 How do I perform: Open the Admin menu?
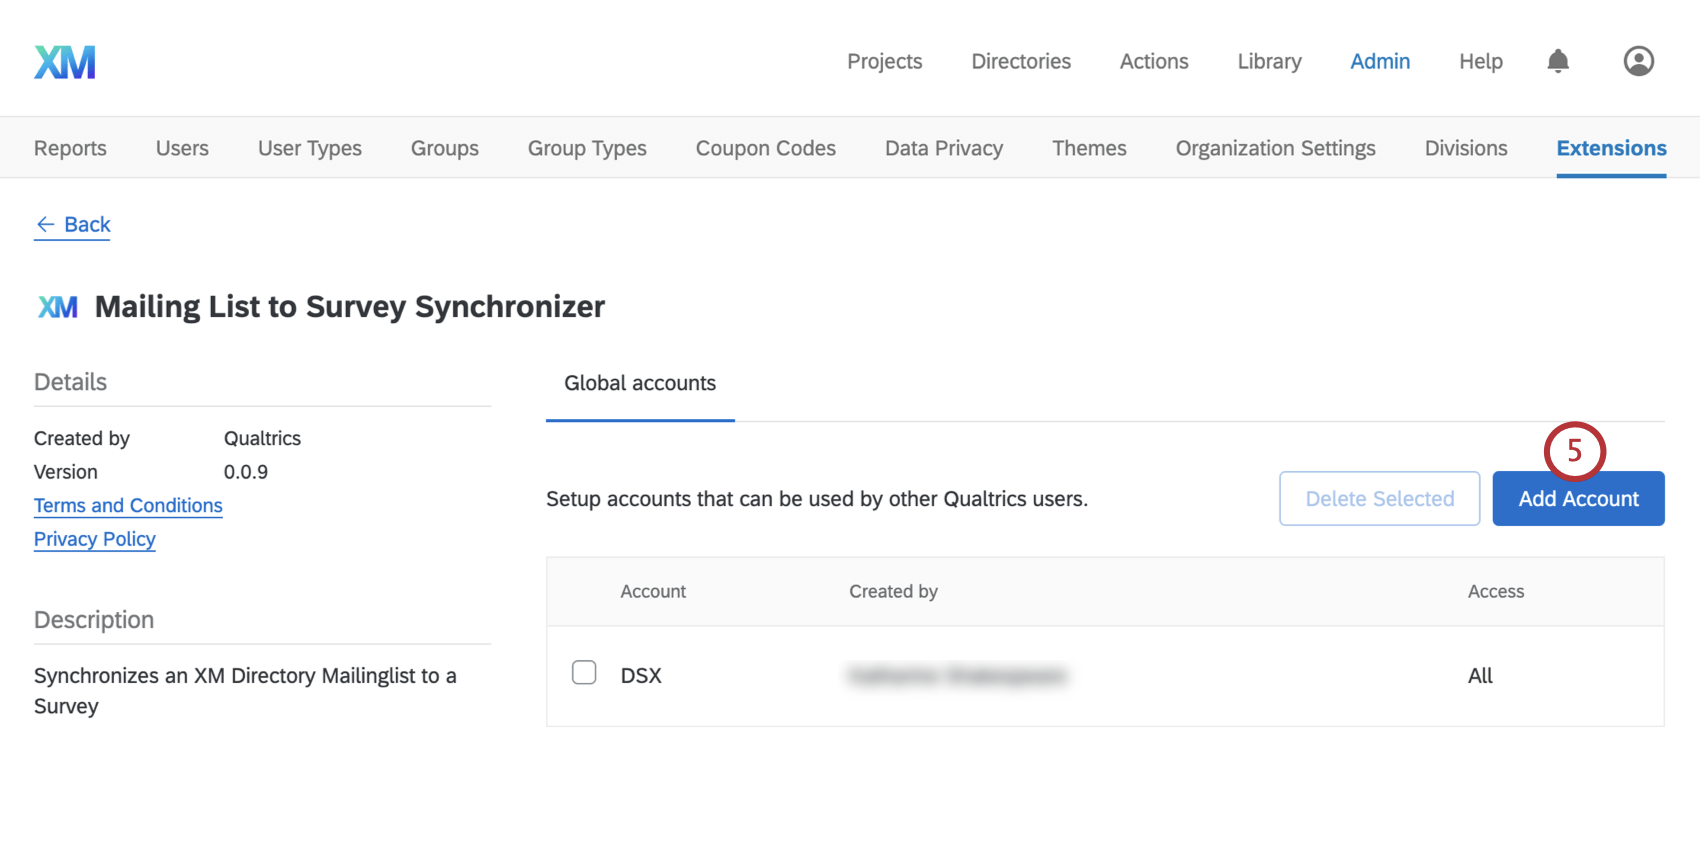point(1380,61)
